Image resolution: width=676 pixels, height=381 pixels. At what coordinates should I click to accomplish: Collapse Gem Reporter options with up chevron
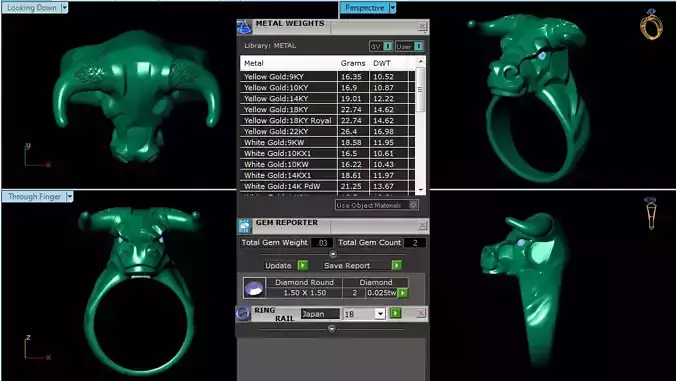click(332, 254)
